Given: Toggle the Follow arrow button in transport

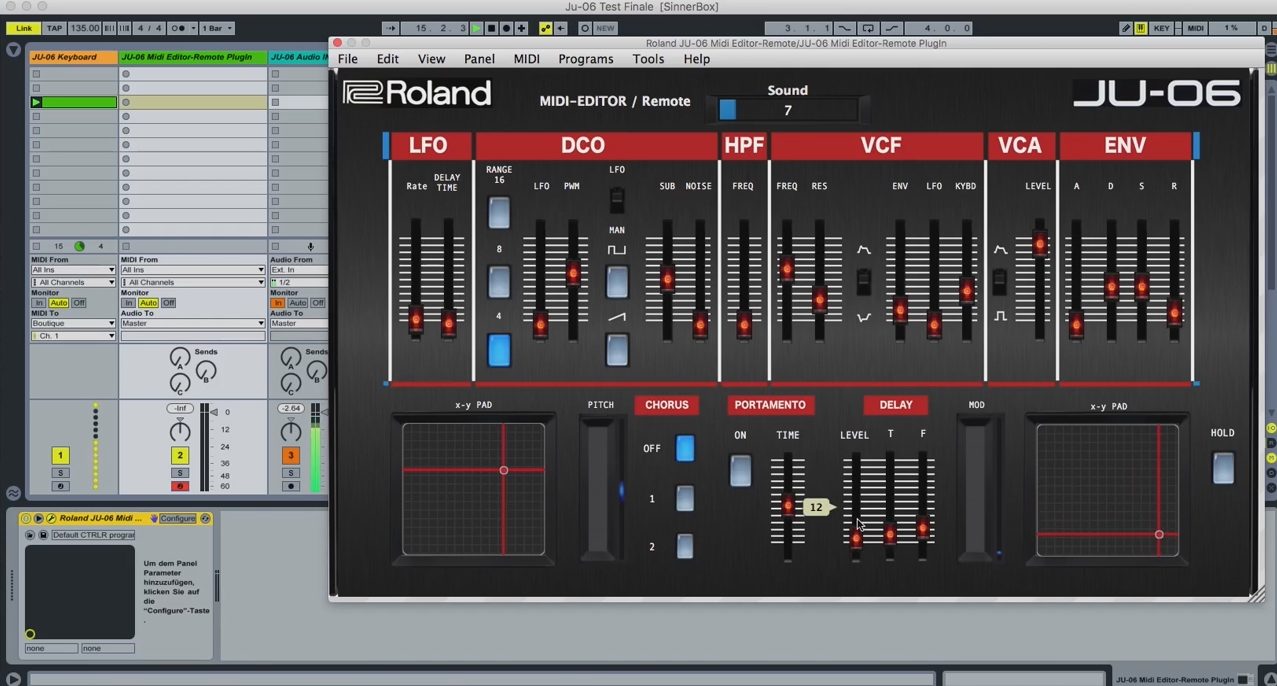Looking at the screenshot, I should coord(391,28).
